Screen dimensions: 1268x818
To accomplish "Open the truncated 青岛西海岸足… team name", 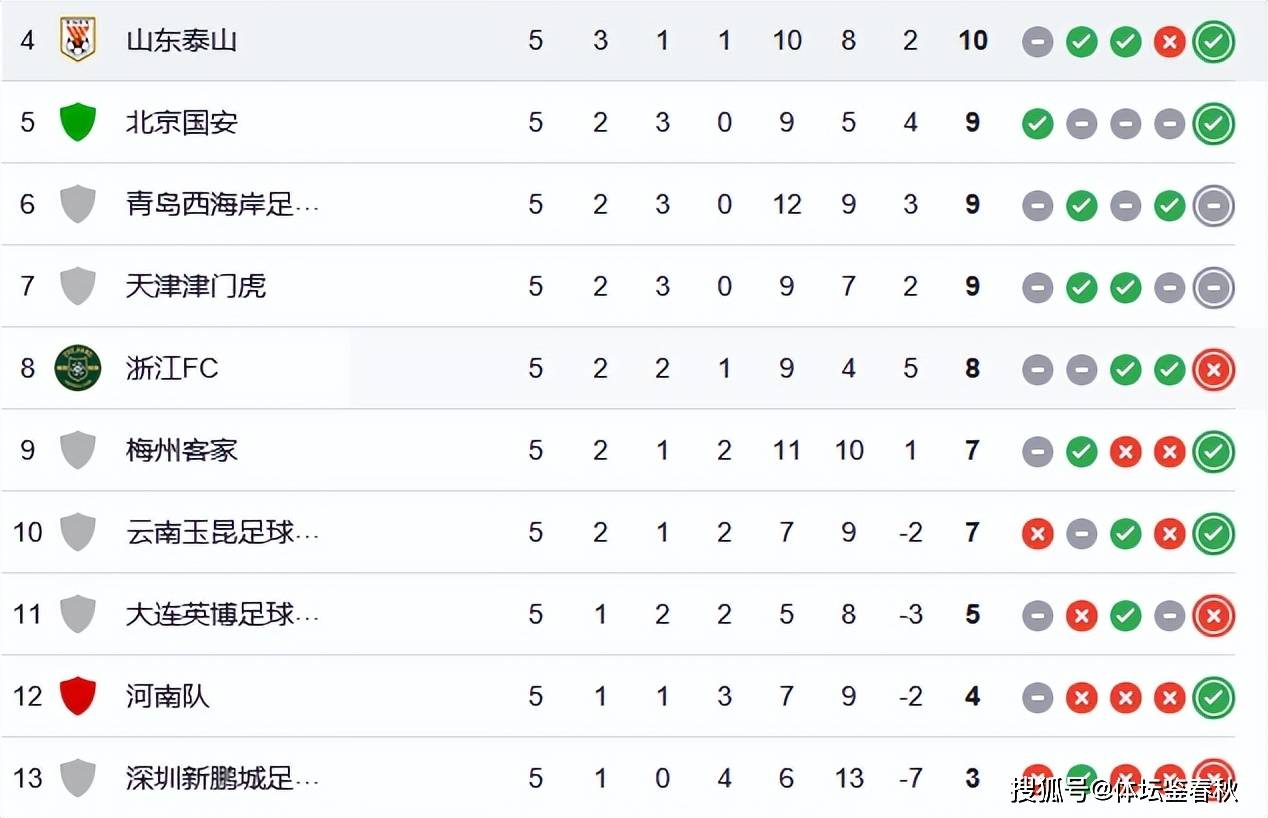I will [222, 204].
